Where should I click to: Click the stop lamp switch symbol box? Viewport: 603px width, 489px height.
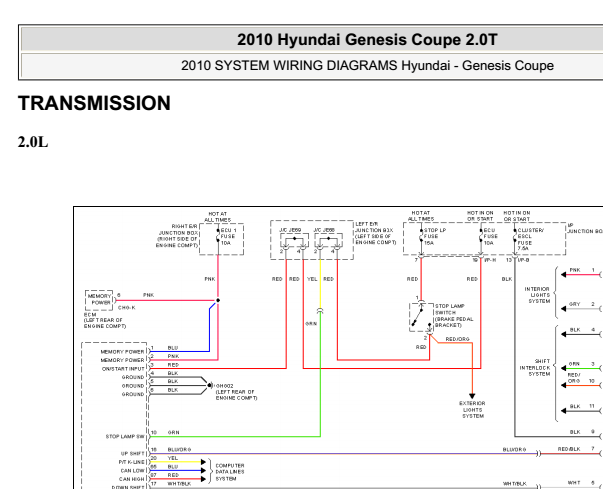pyautogui.click(x=421, y=317)
